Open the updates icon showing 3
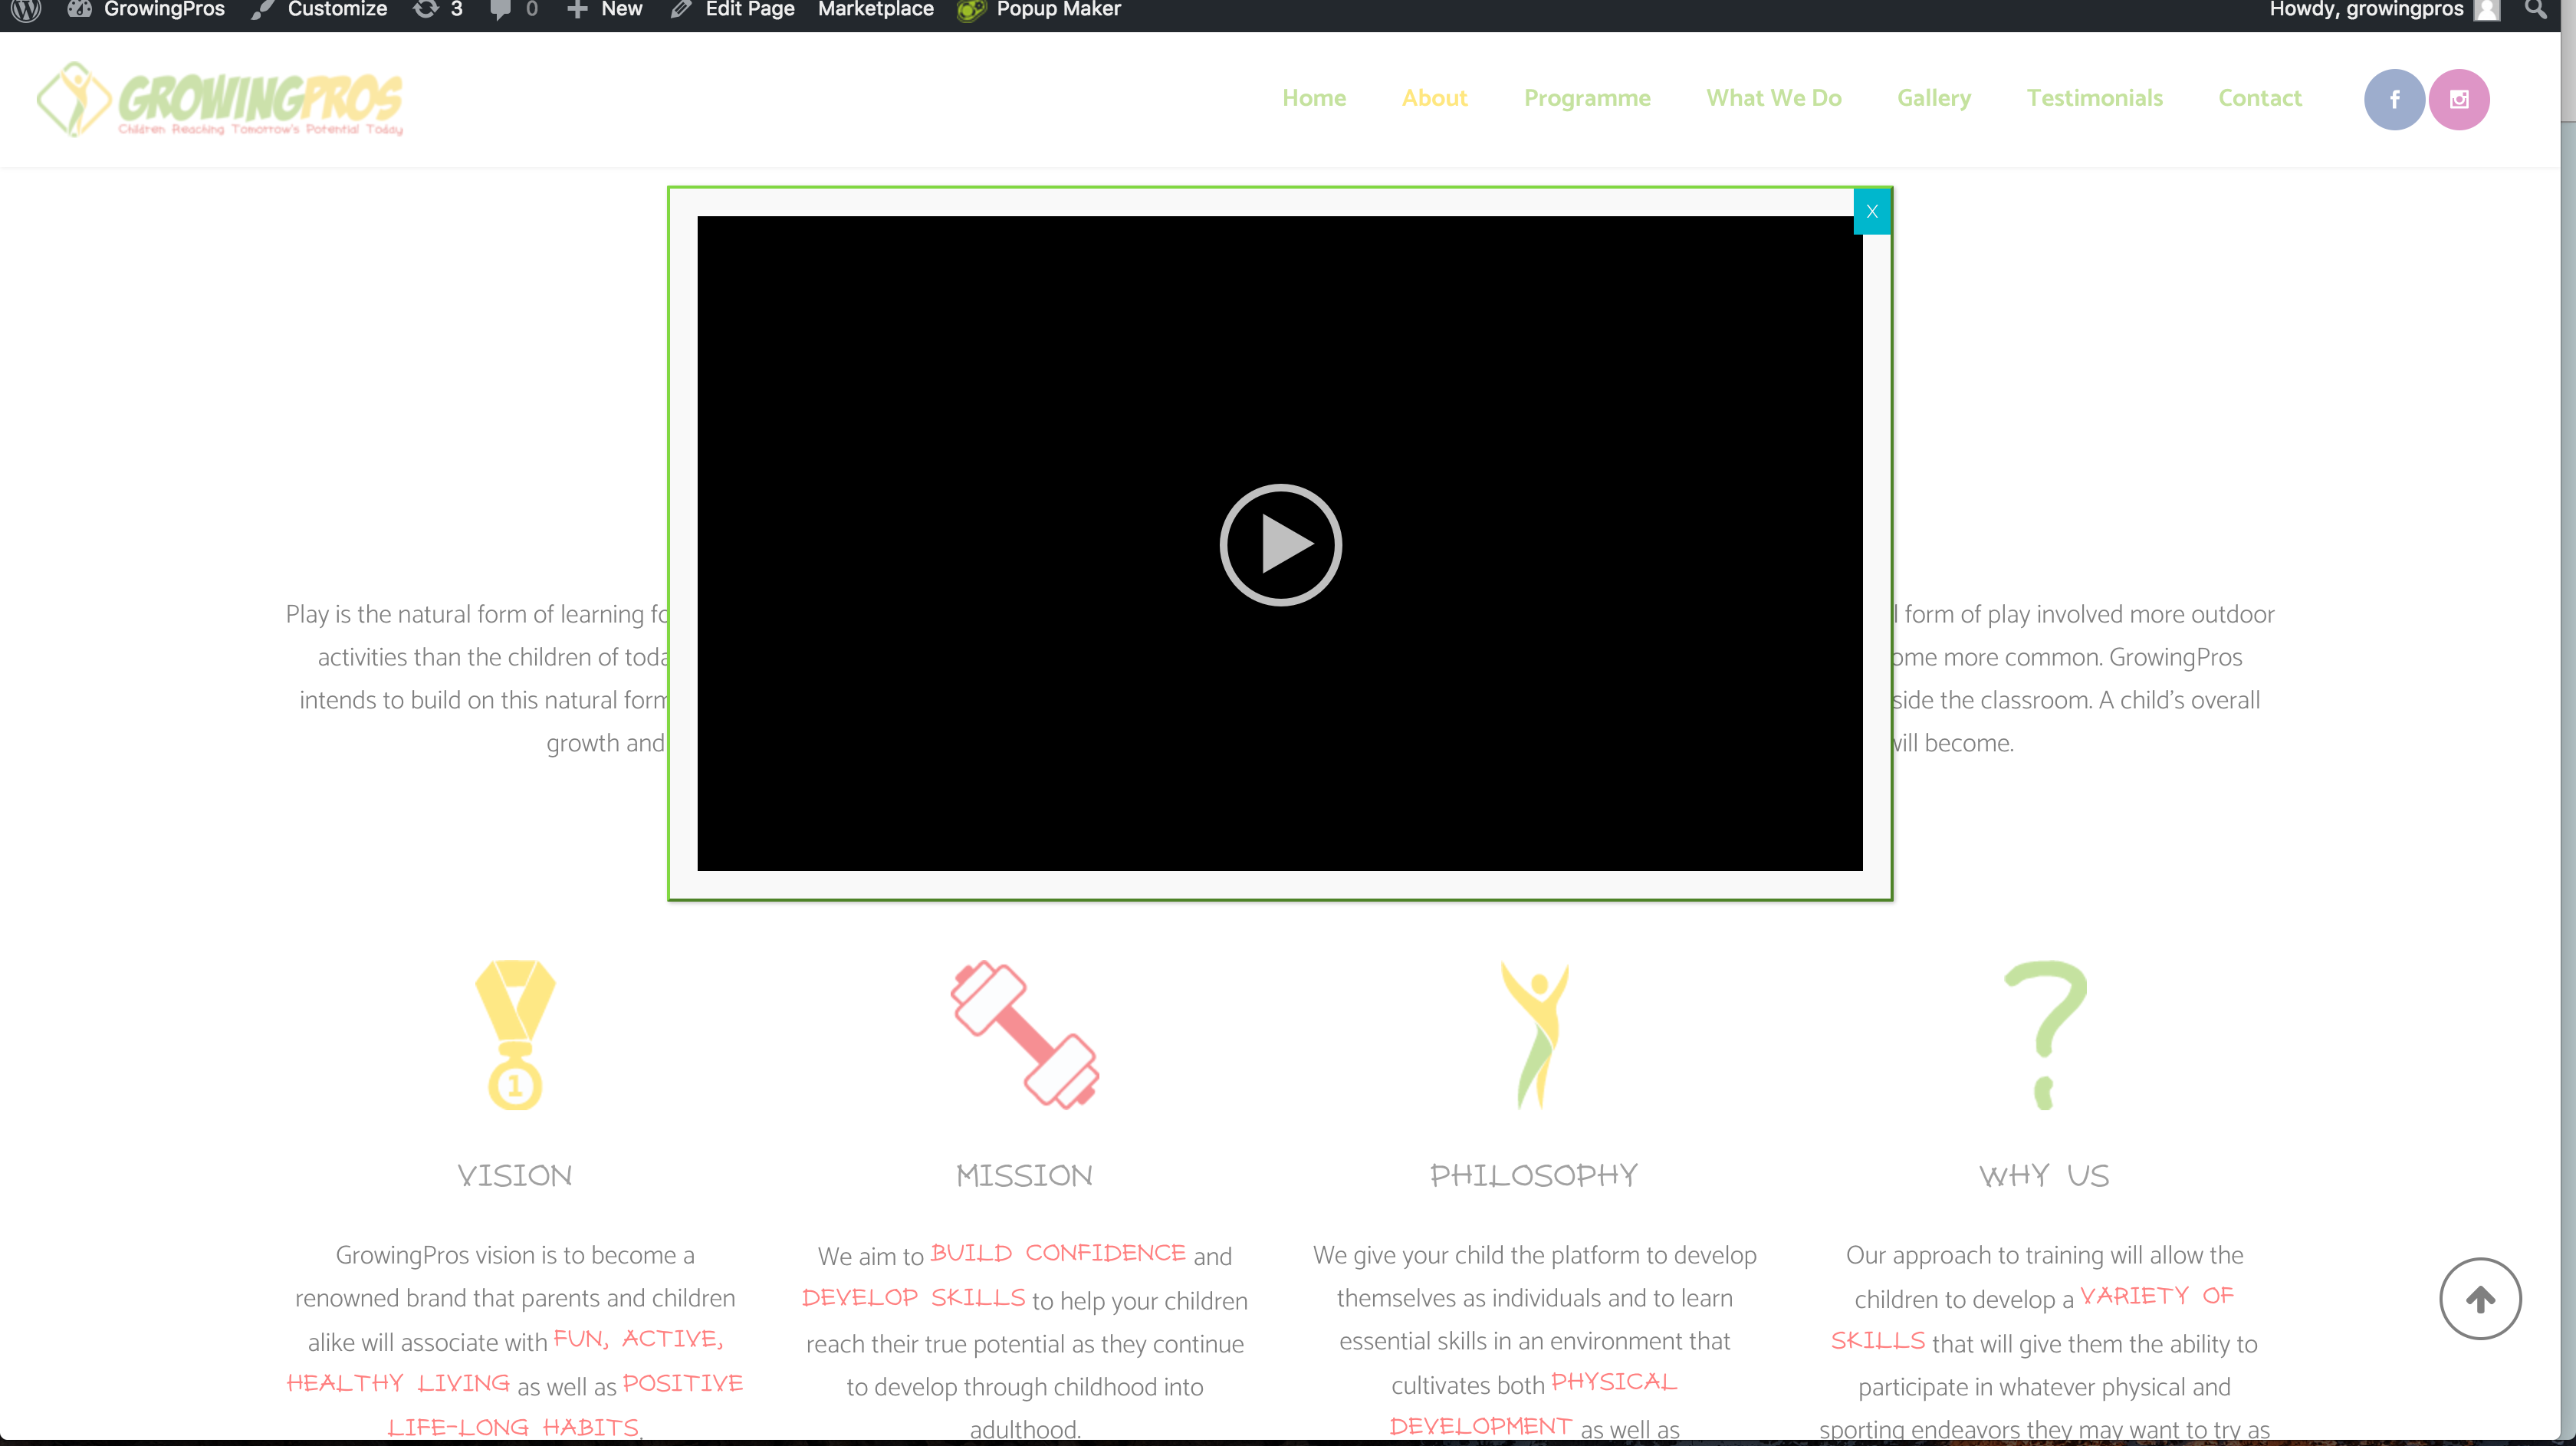The height and width of the screenshot is (1446, 2576). click(x=438, y=10)
